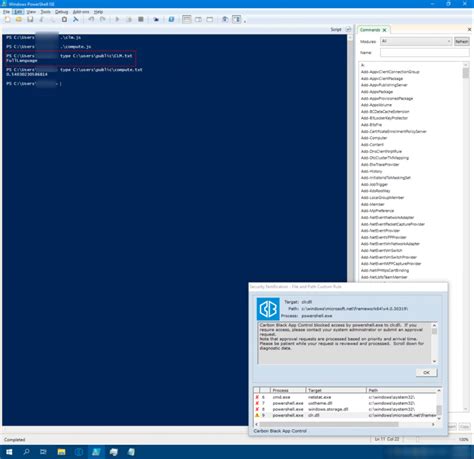The height and width of the screenshot is (459, 474).
Task: Click the Paste toolbar icon
Action: tap(64, 20)
